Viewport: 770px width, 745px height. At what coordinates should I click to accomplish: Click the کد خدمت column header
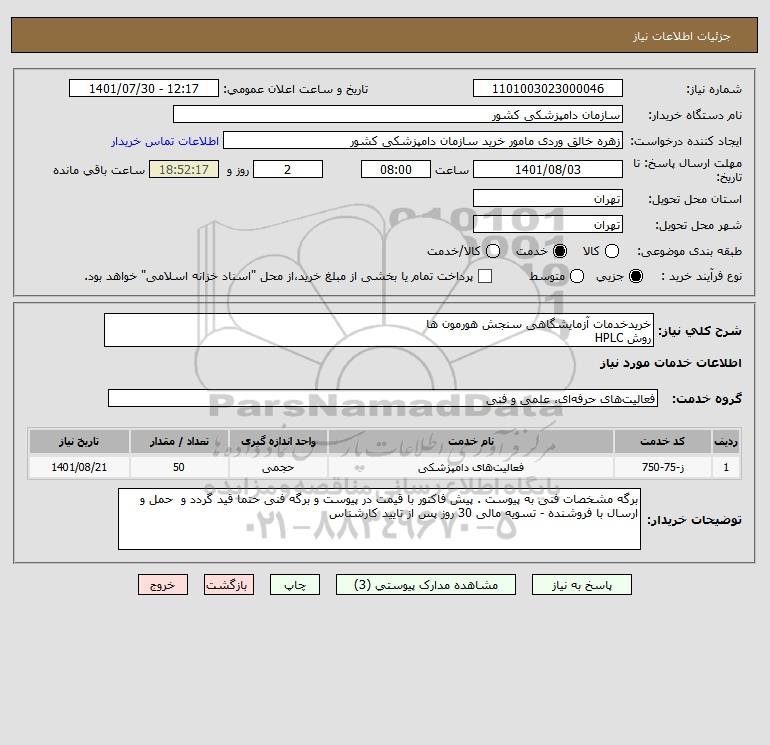click(662, 441)
